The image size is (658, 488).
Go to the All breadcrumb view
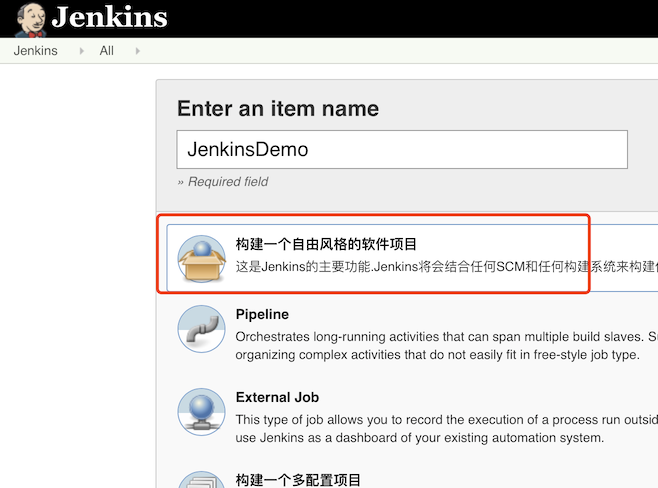tap(107, 51)
